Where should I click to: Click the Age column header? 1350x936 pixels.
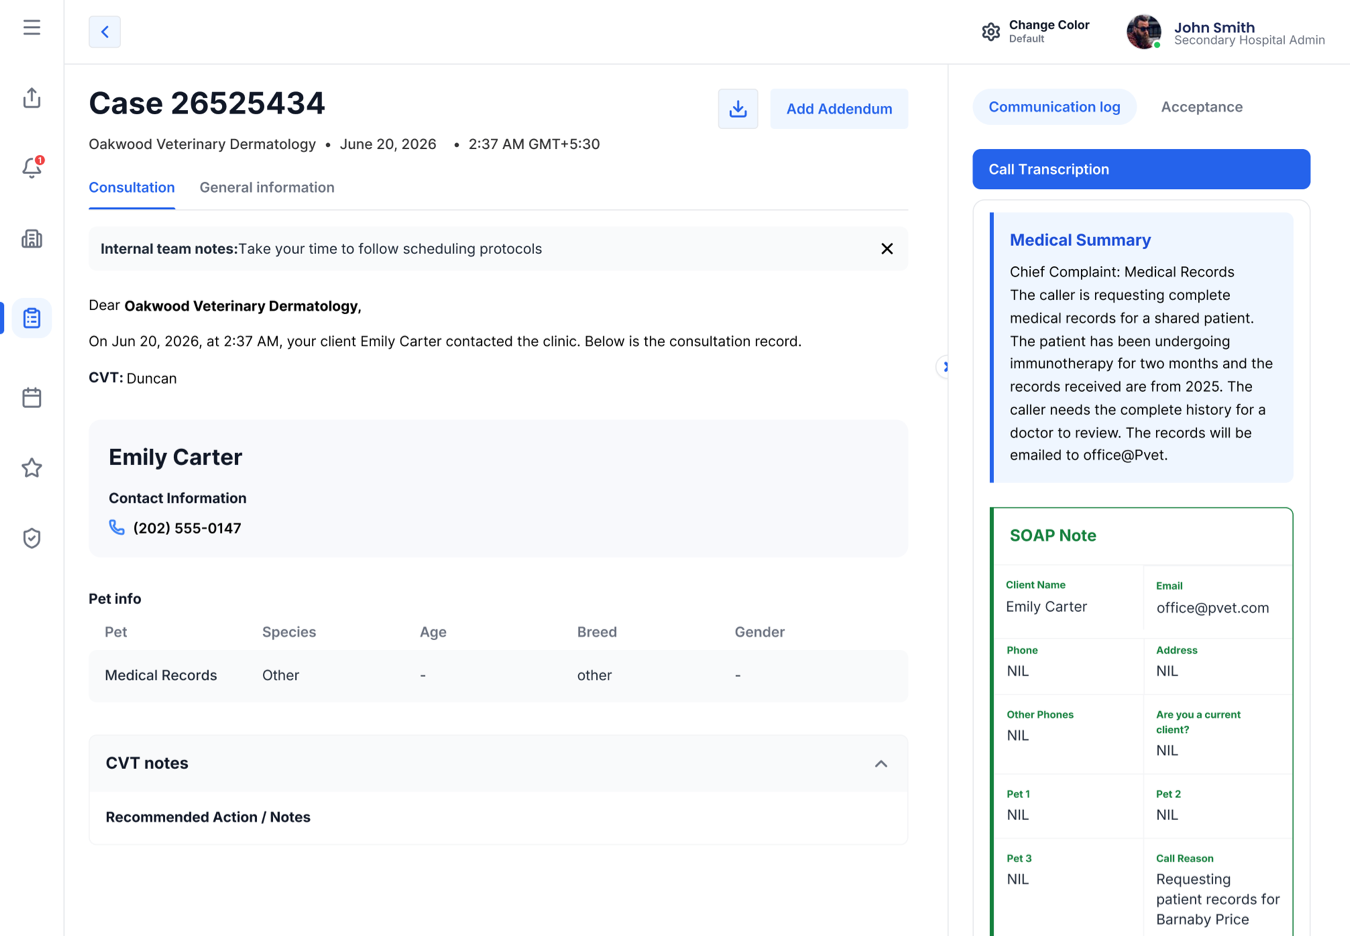point(433,632)
